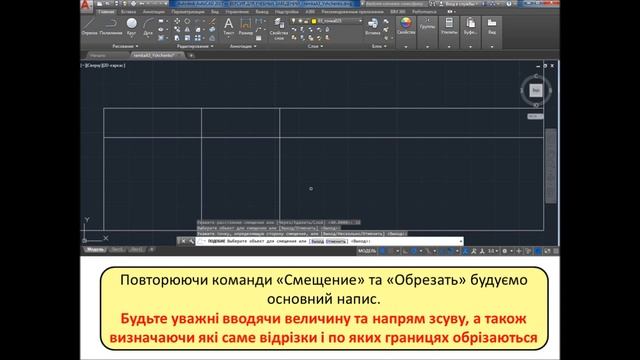Expand the Свойства panel arrow
The image size is (640, 360).
point(406,47)
